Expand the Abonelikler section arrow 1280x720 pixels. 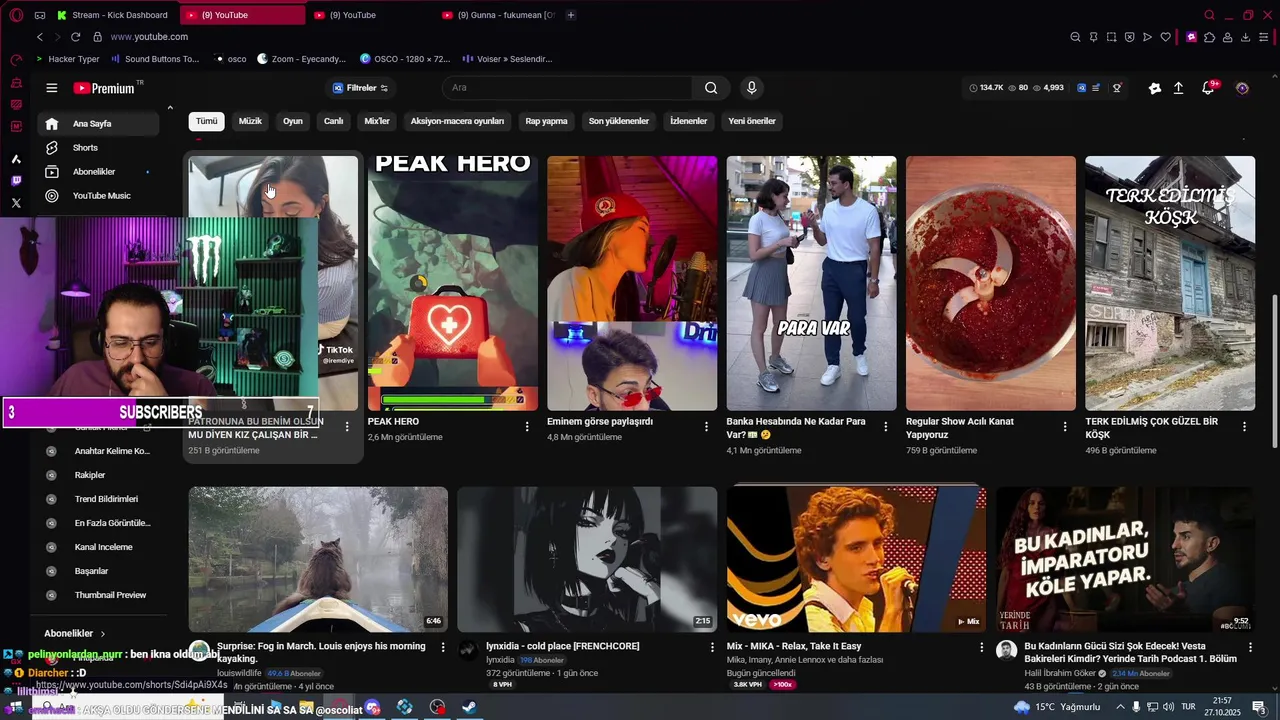(x=102, y=634)
